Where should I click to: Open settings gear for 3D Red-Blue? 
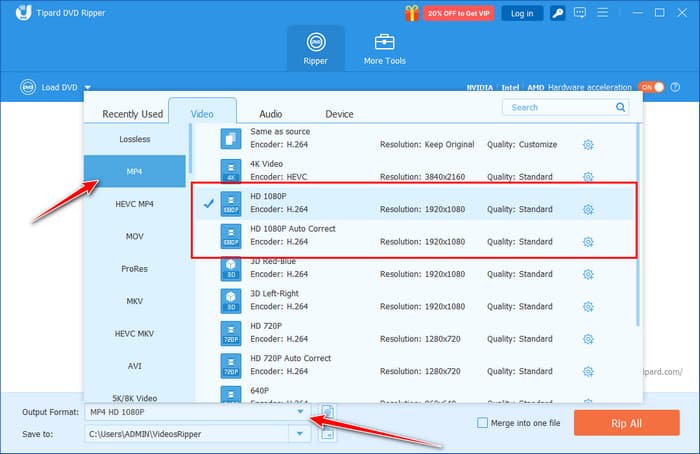588,274
